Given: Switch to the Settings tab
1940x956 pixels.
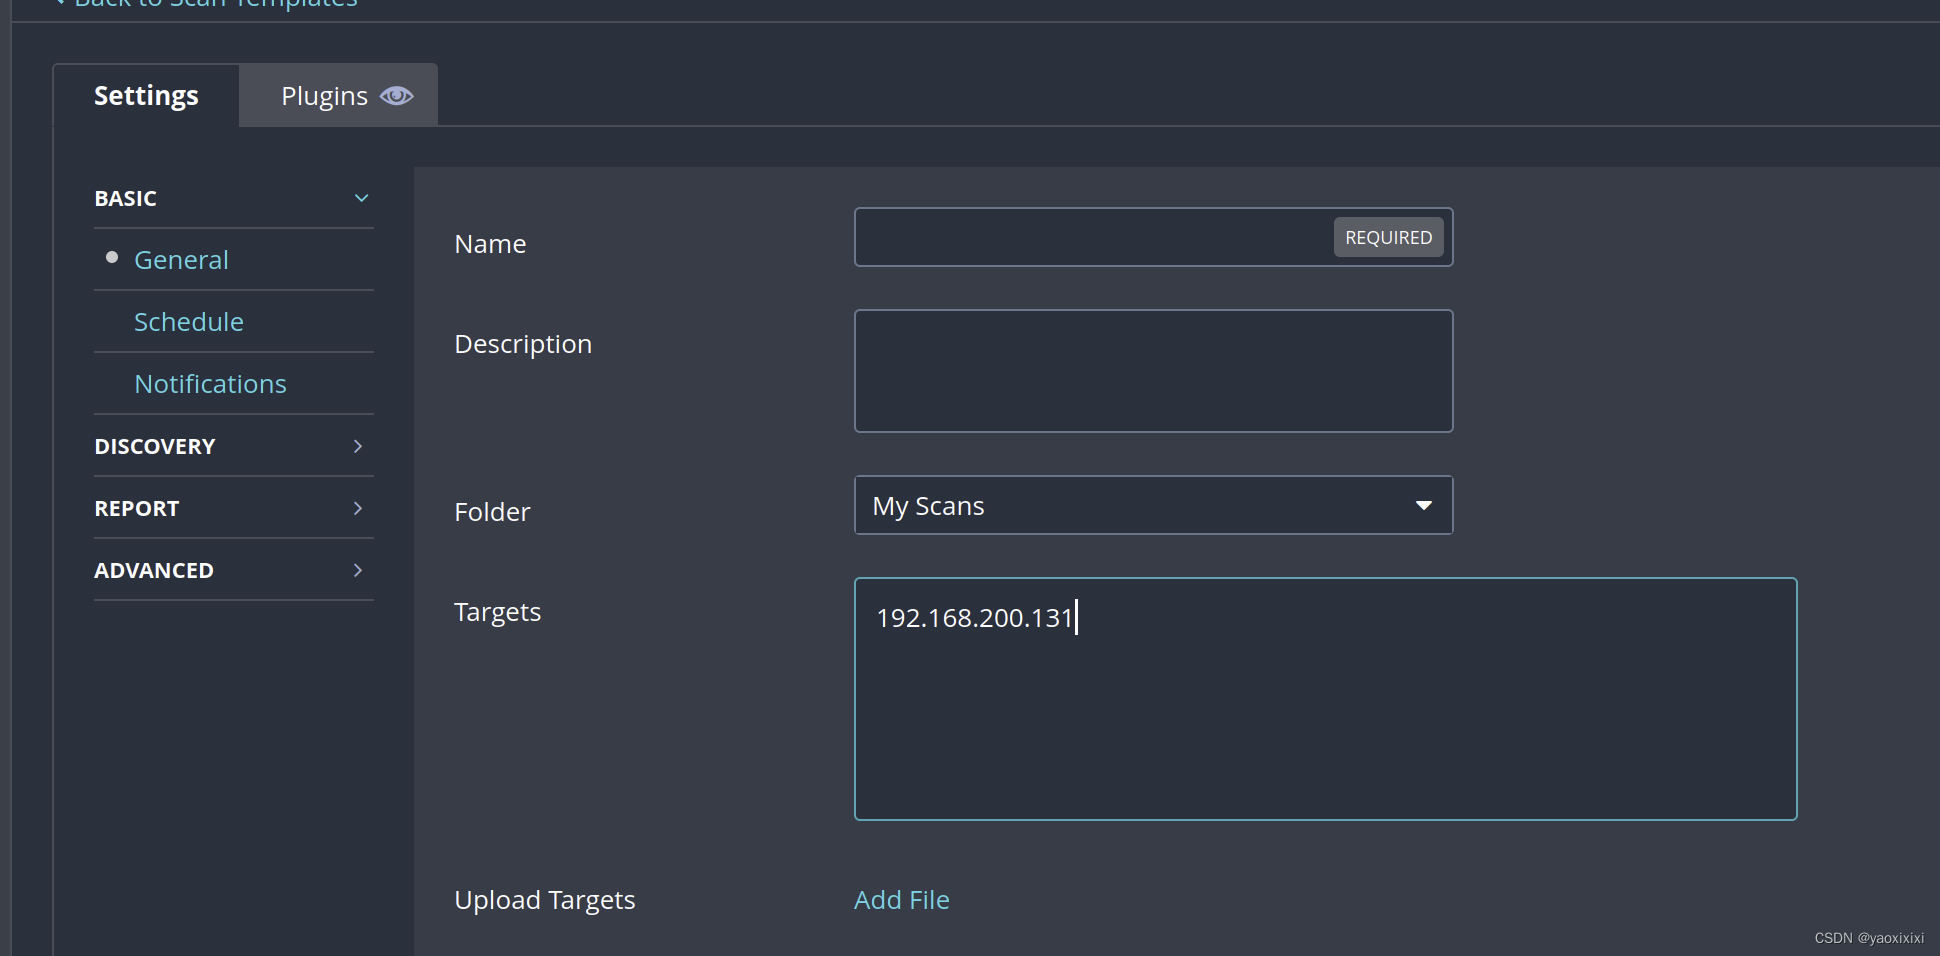Looking at the screenshot, I should click(146, 96).
